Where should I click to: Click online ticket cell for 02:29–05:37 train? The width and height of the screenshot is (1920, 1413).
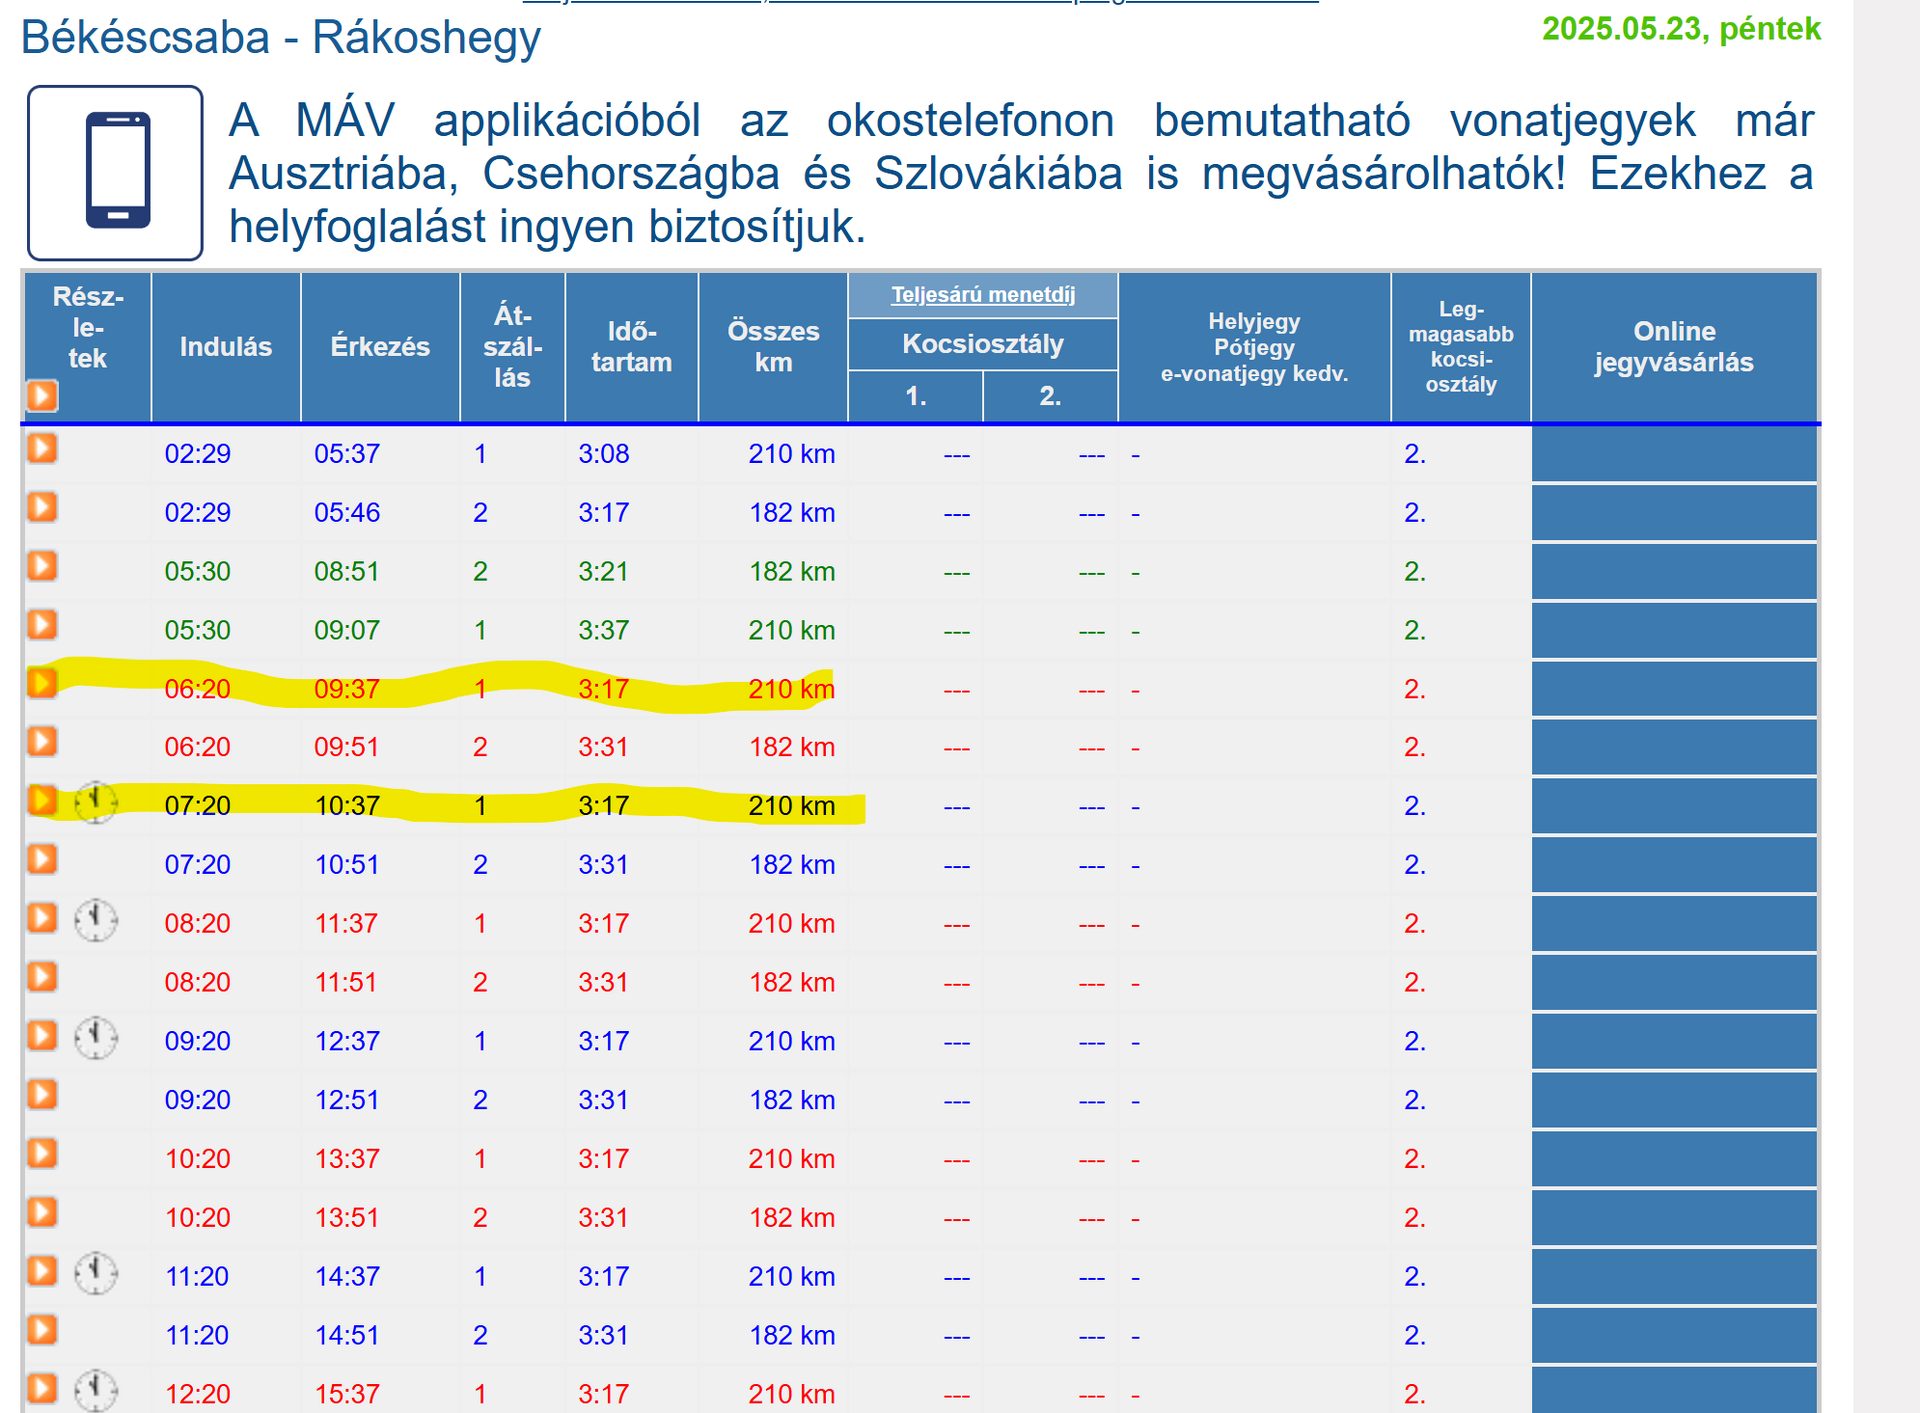(1673, 454)
